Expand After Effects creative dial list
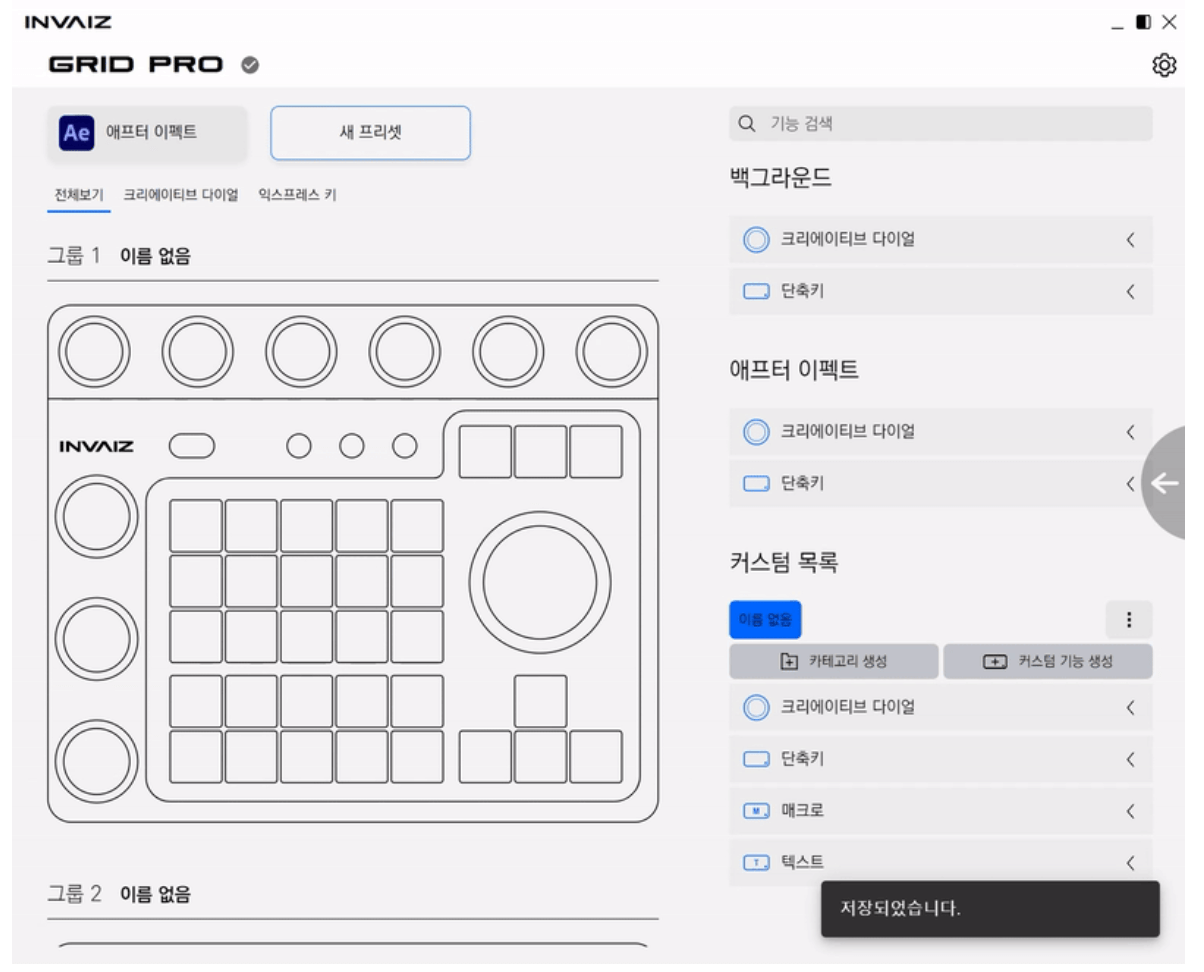The image size is (1204, 972). (x=940, y=432)
